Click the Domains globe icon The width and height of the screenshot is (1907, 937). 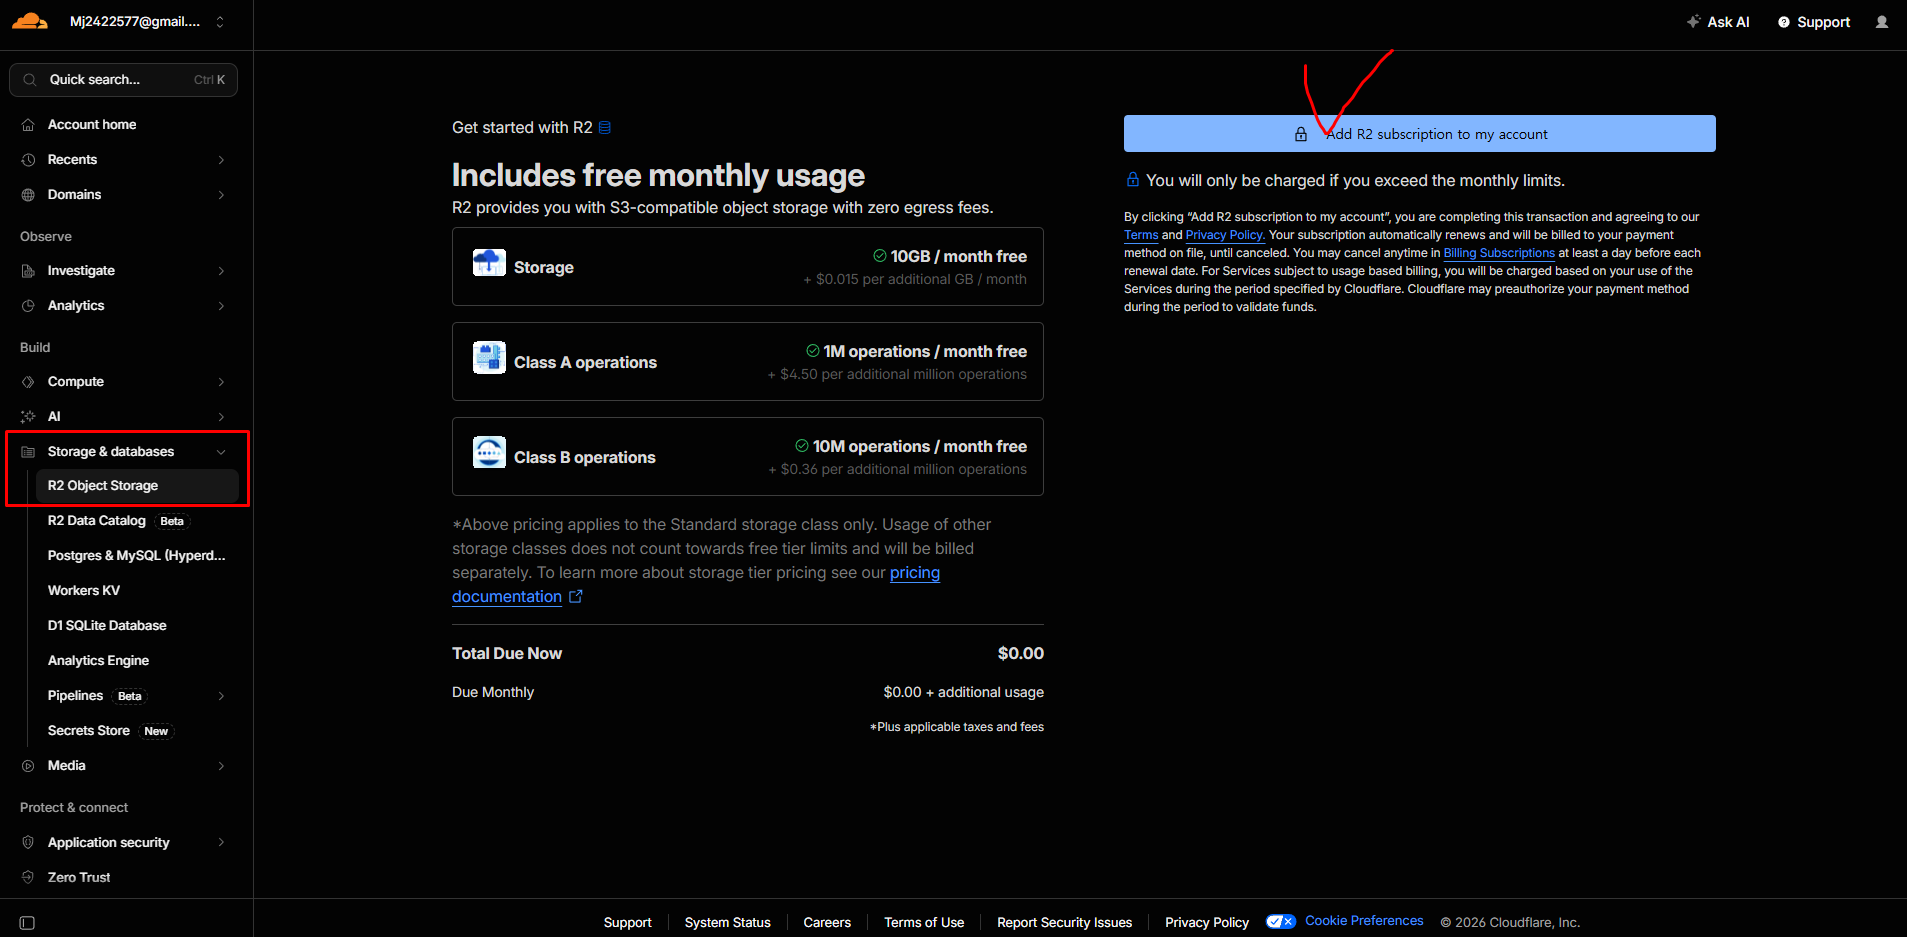click(x=28, y=195)
